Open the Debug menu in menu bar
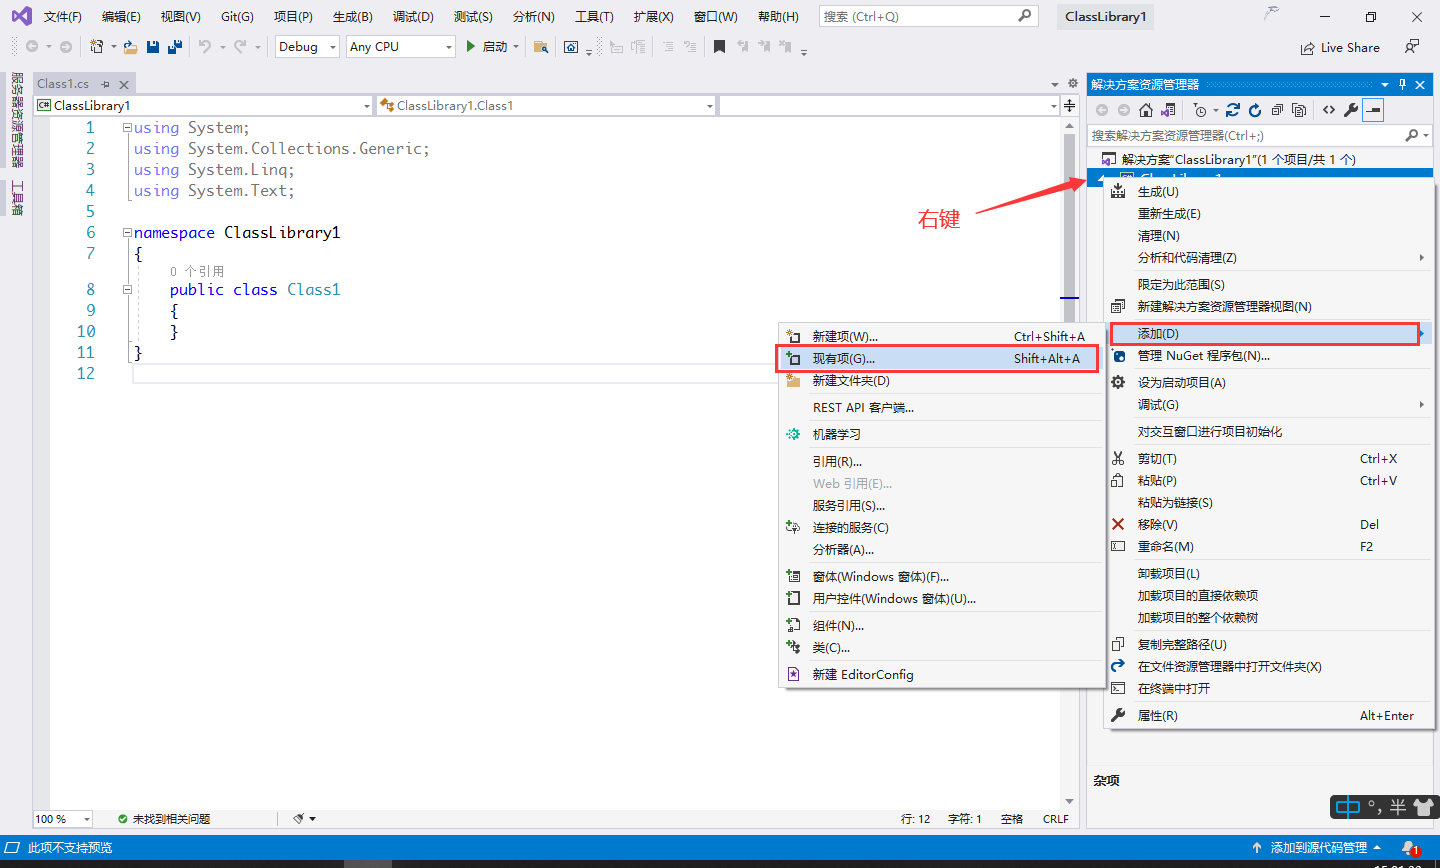This screenshot has height=868, width=1440. coord(413,16)
